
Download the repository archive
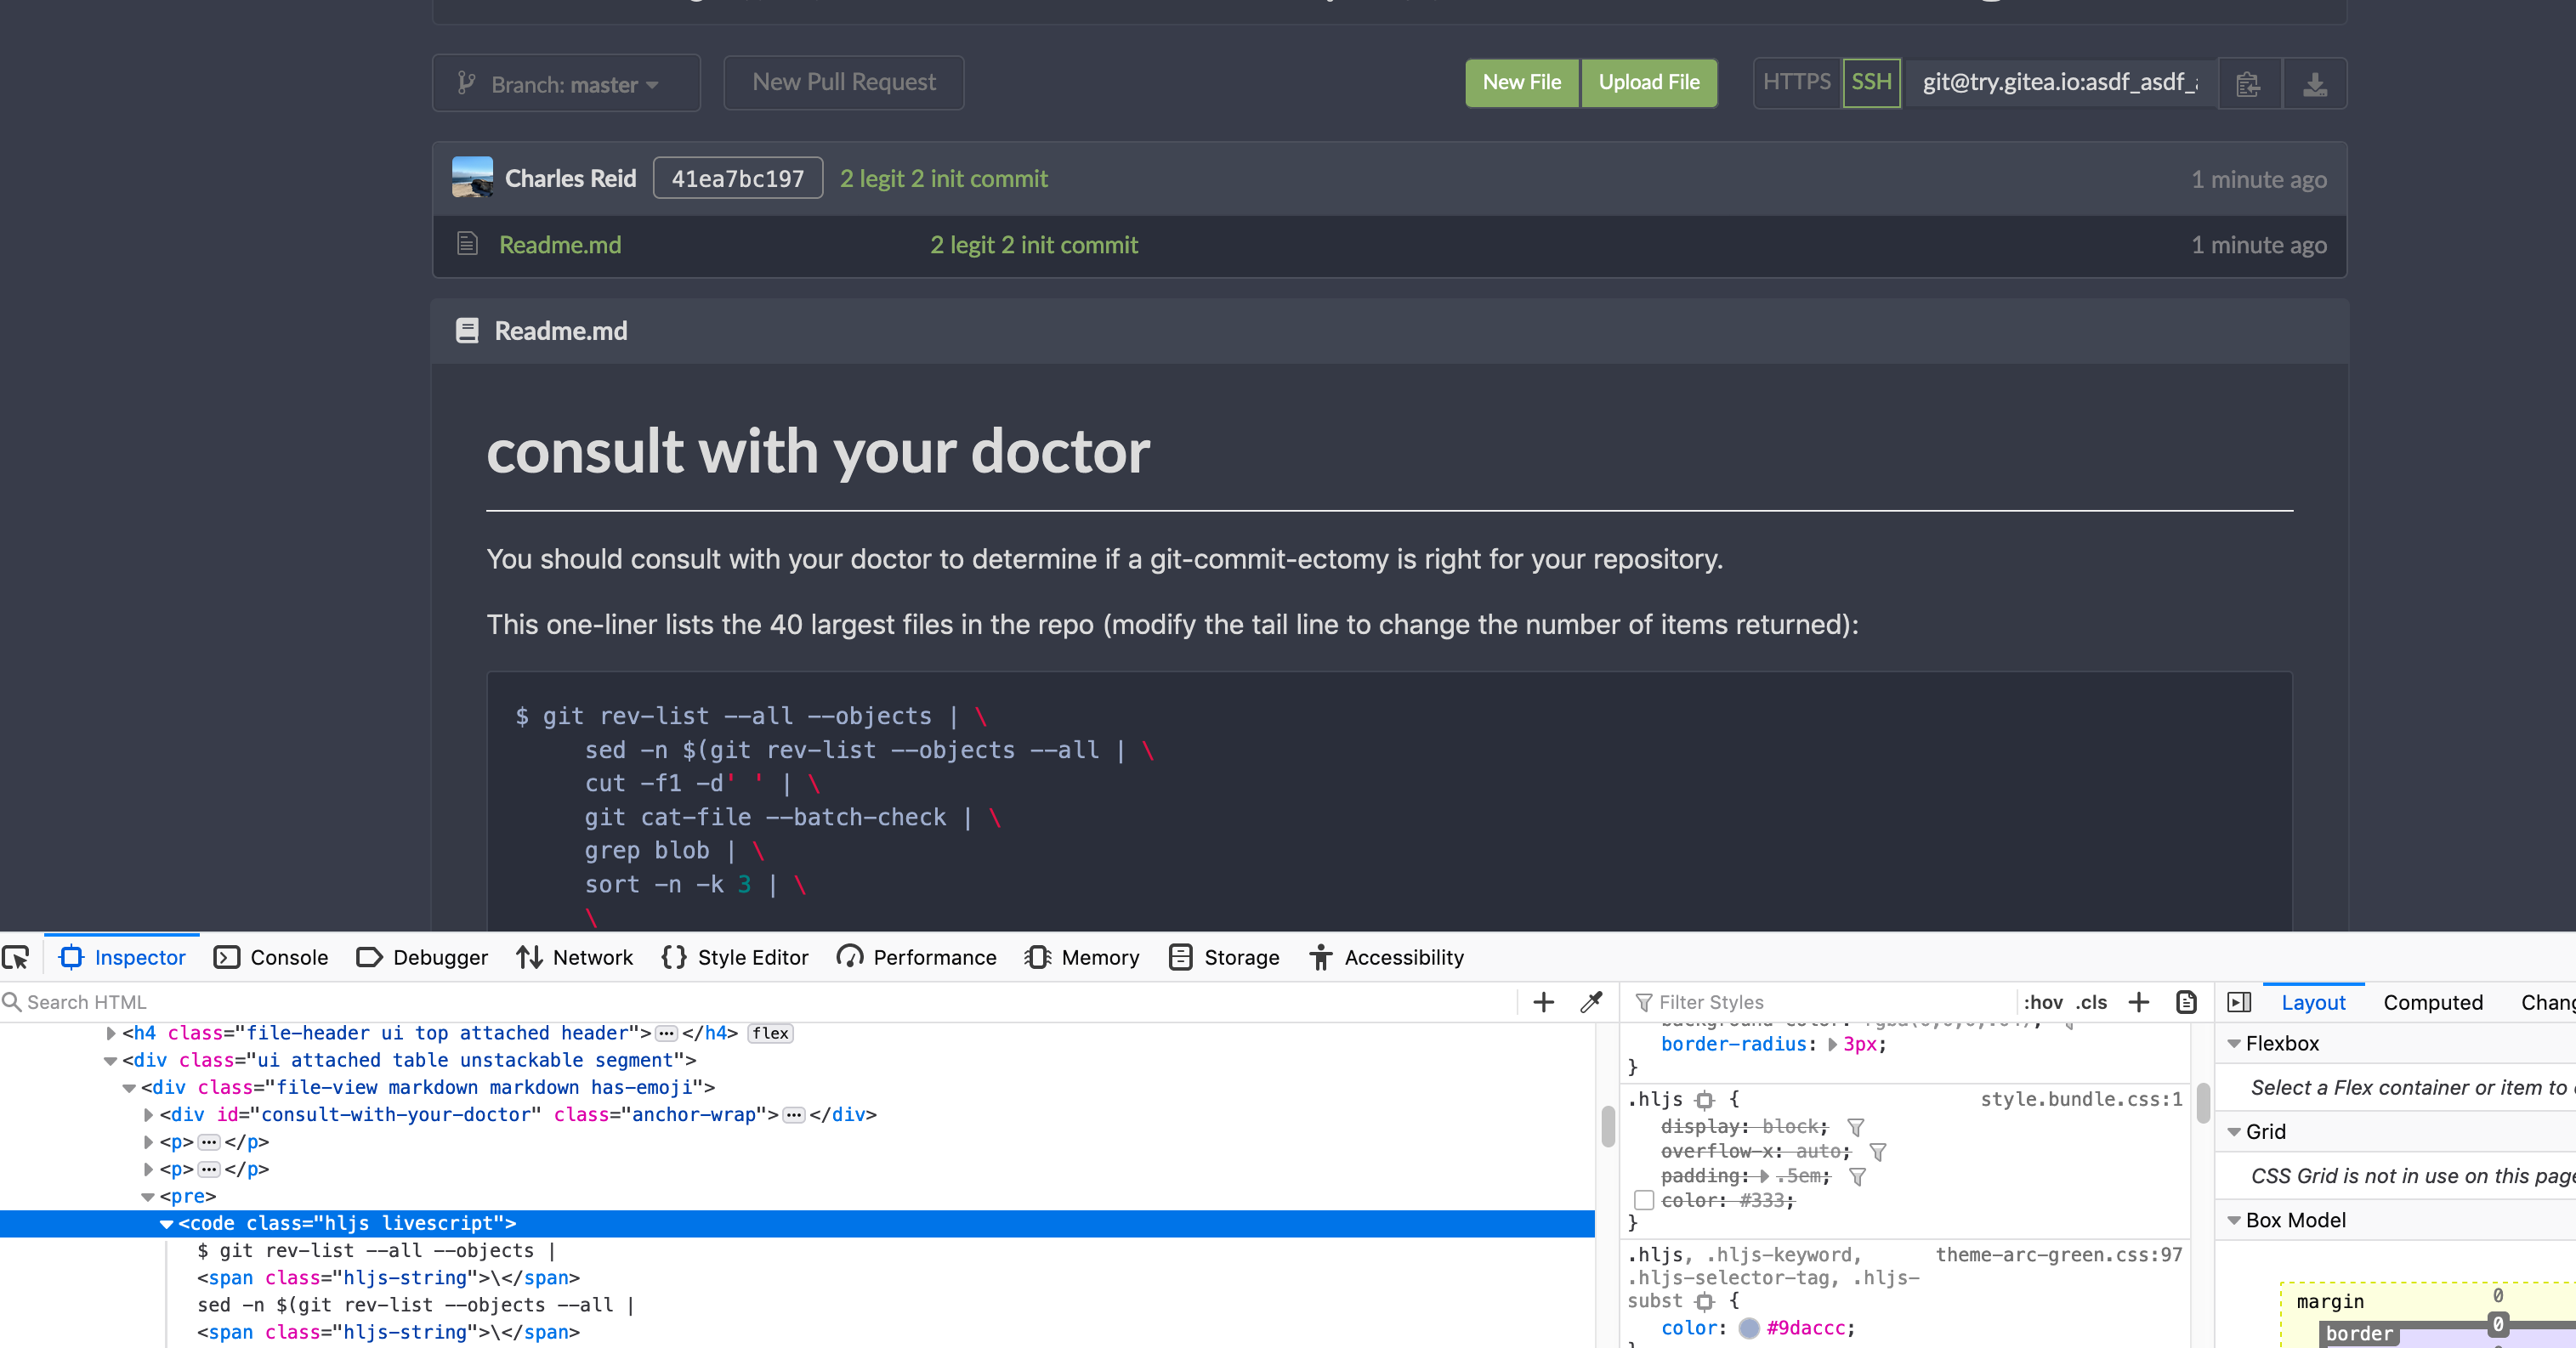click(2314, 83)
